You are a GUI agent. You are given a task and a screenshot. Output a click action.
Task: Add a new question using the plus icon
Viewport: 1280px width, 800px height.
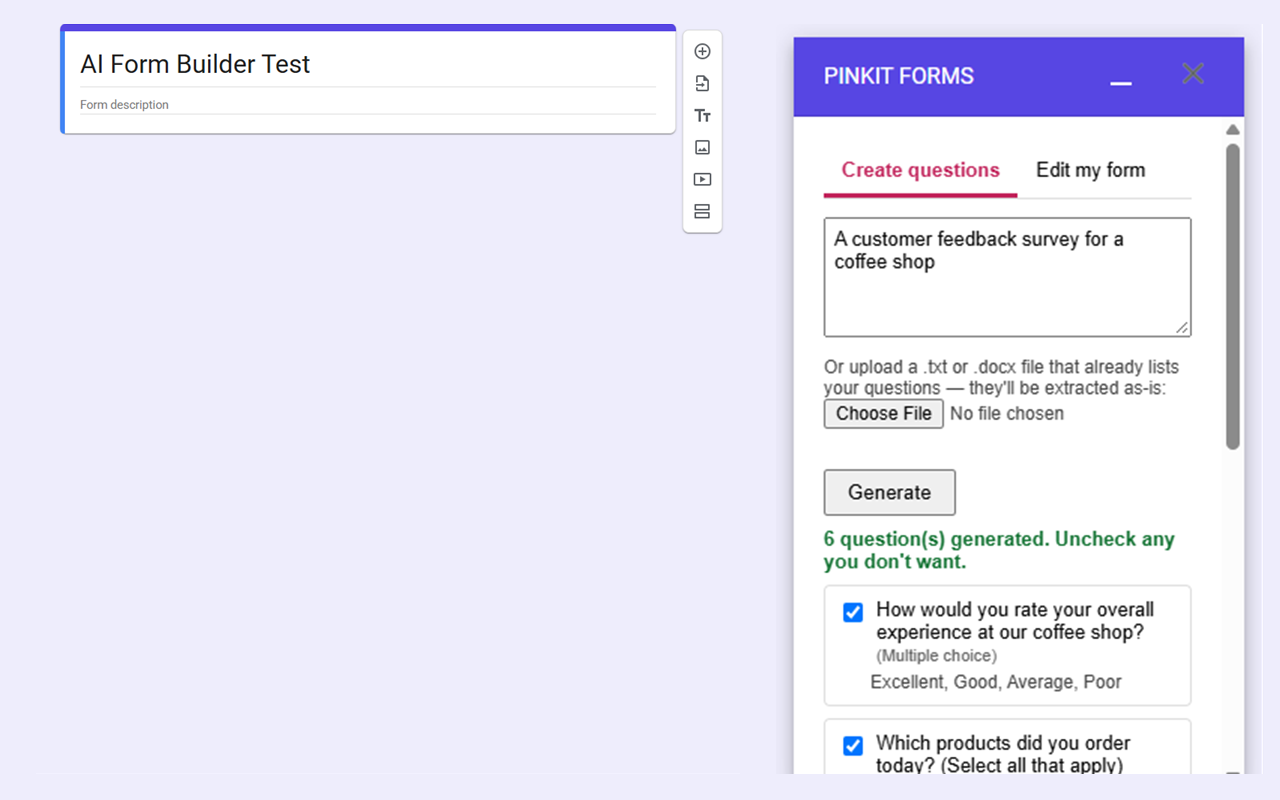tap(702, 51)
